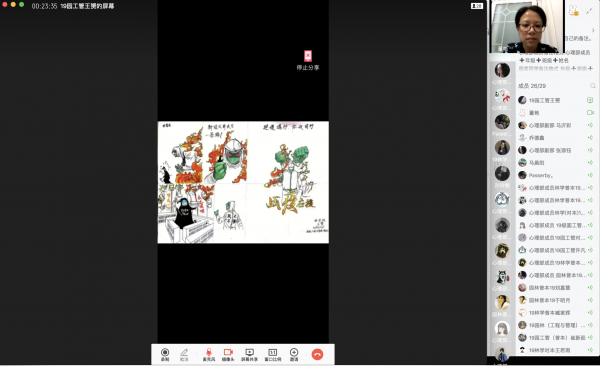
Task: Search members with the magnifier icon
Action: point(593,86)
